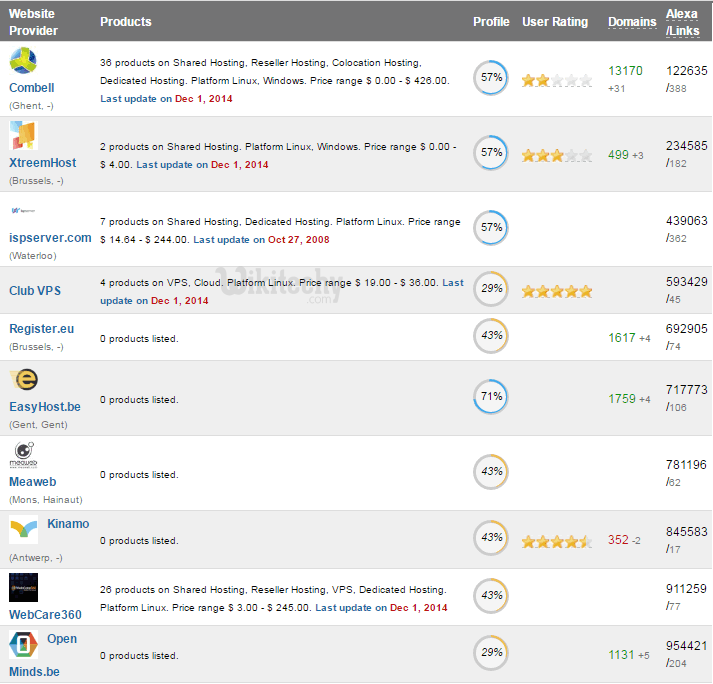Image resolution: width=713 pixels, height=684 pixels.
Task: Open the XtreemHost provider link
Action: [x=43, y=163]
